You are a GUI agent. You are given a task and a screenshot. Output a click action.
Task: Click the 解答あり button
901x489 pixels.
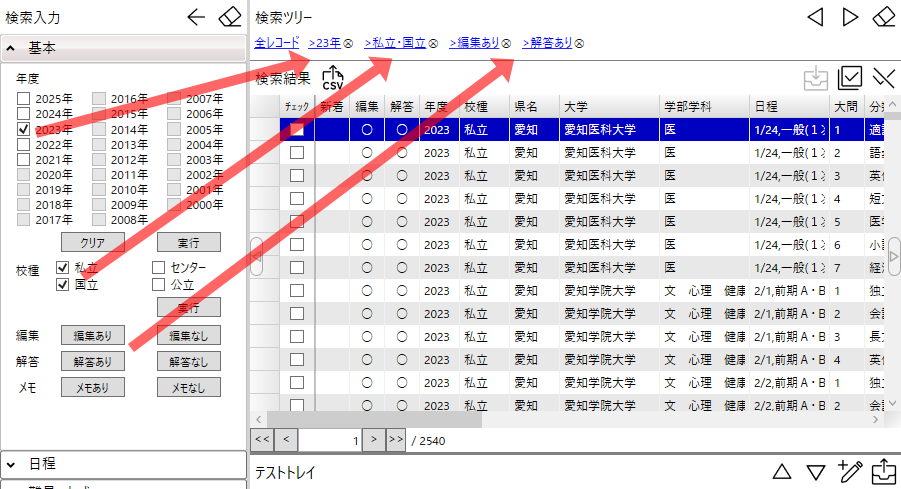point(93,361)
